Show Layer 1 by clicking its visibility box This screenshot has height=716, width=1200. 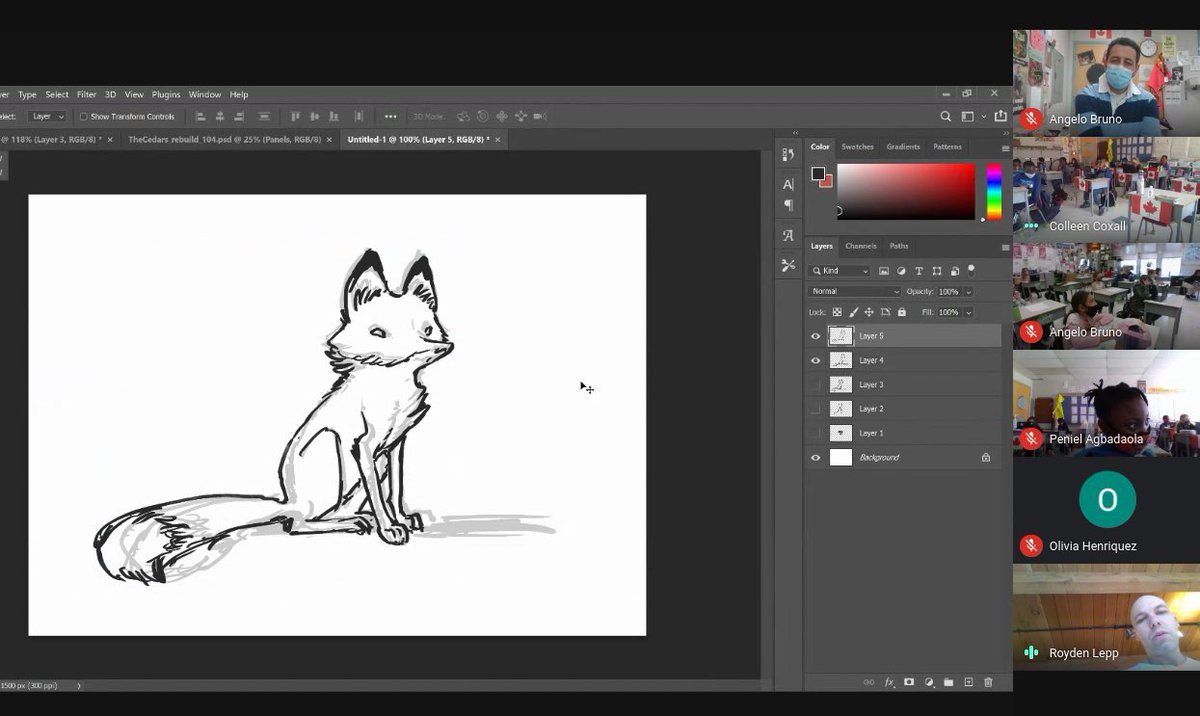[815, 433]
